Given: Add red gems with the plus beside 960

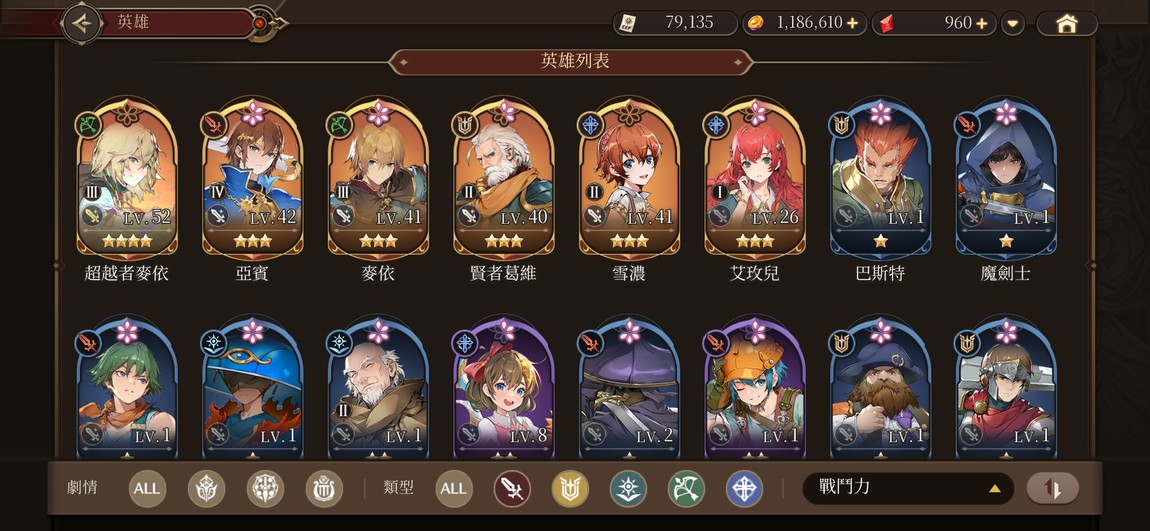Looking at the screenshot, I should 982,23.
